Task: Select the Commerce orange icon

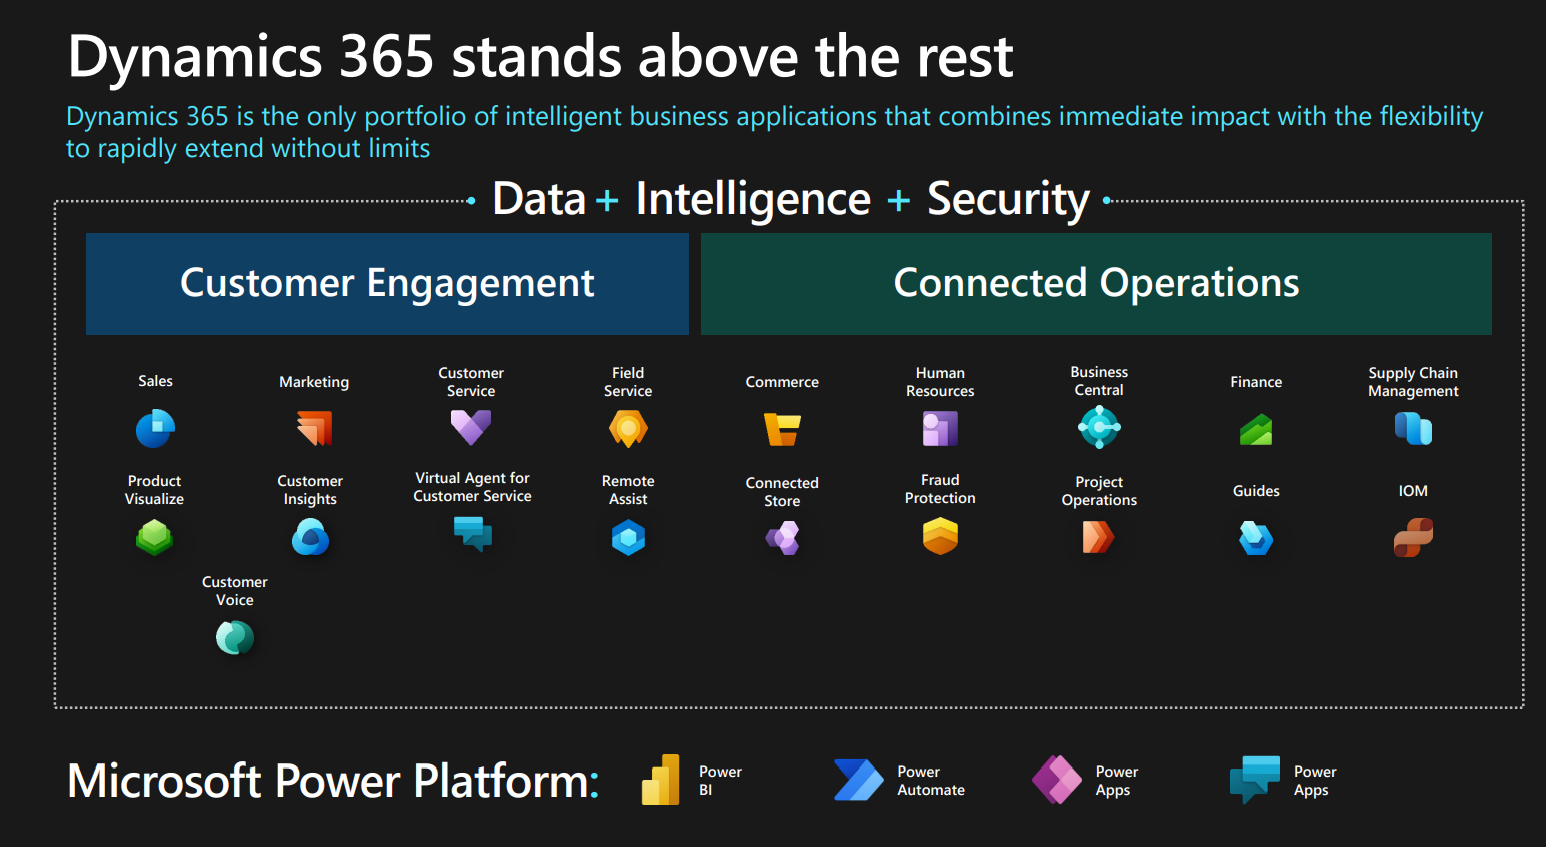Action: (782, 429)
